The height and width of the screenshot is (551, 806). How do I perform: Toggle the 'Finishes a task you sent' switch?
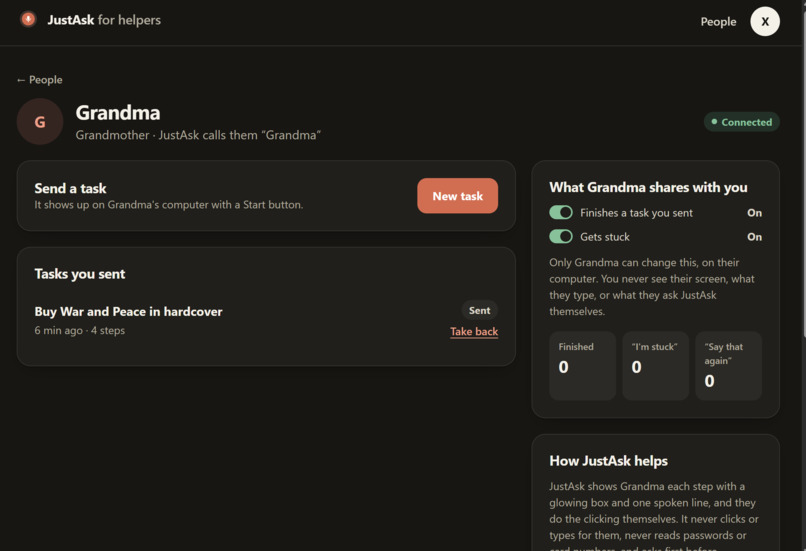(561, 212)
